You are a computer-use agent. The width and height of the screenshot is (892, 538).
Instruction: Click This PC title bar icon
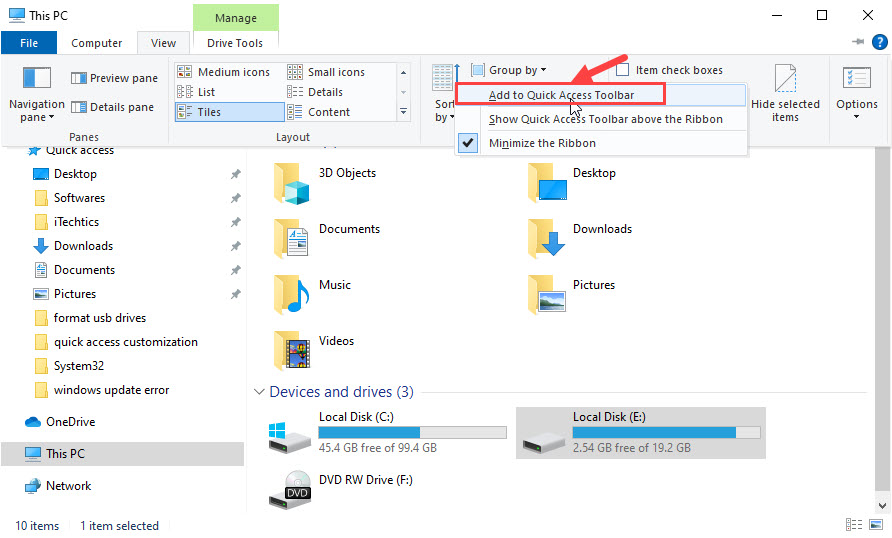(17, 15)
